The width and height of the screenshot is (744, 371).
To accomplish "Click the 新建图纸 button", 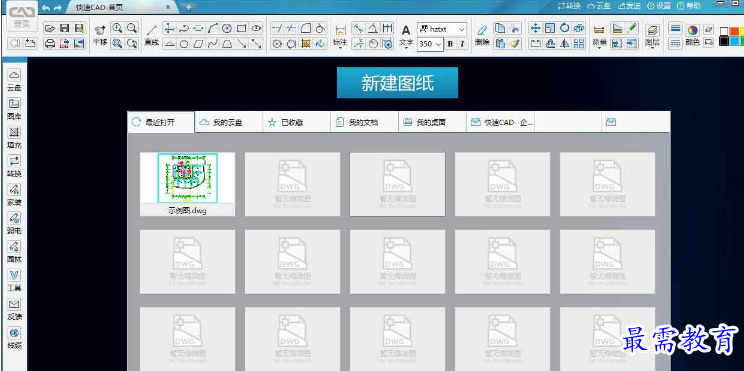I will (x=398, y=83).
